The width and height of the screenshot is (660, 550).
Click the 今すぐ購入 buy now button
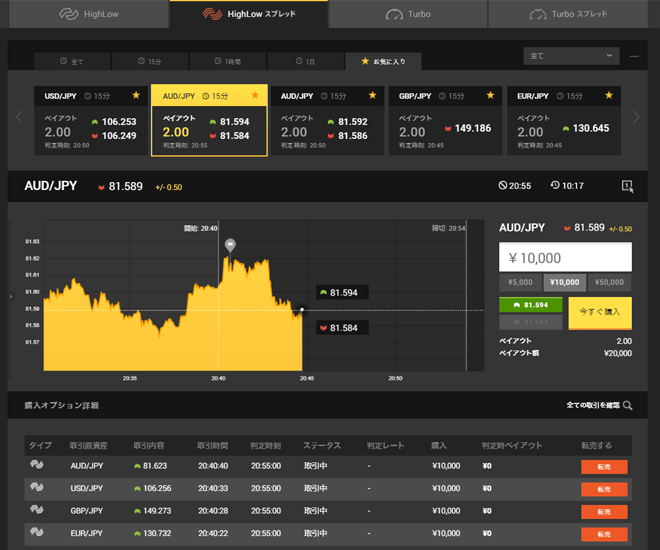coord(600,313)
